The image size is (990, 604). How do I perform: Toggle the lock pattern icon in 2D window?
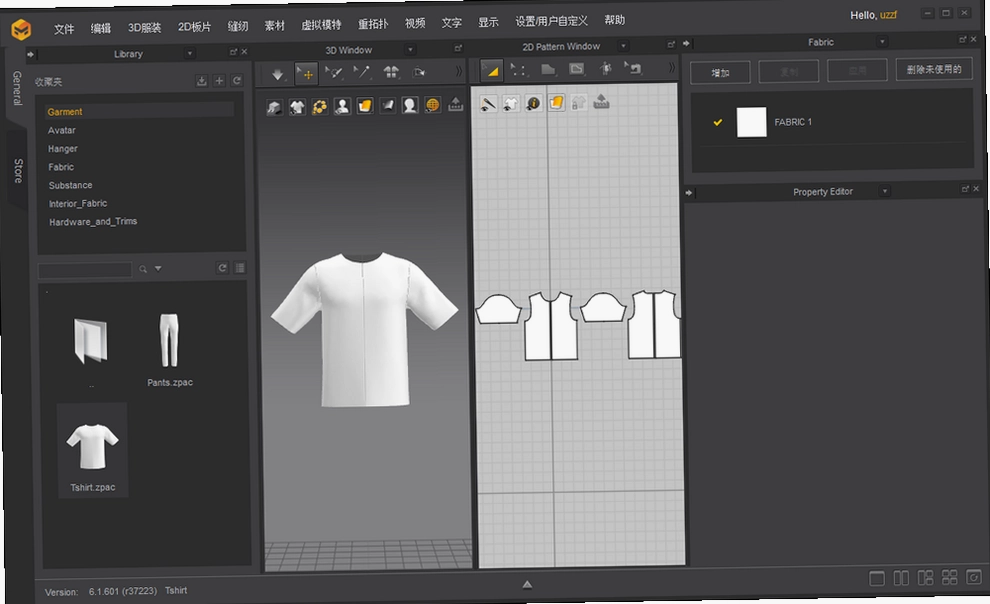[578, 102]
